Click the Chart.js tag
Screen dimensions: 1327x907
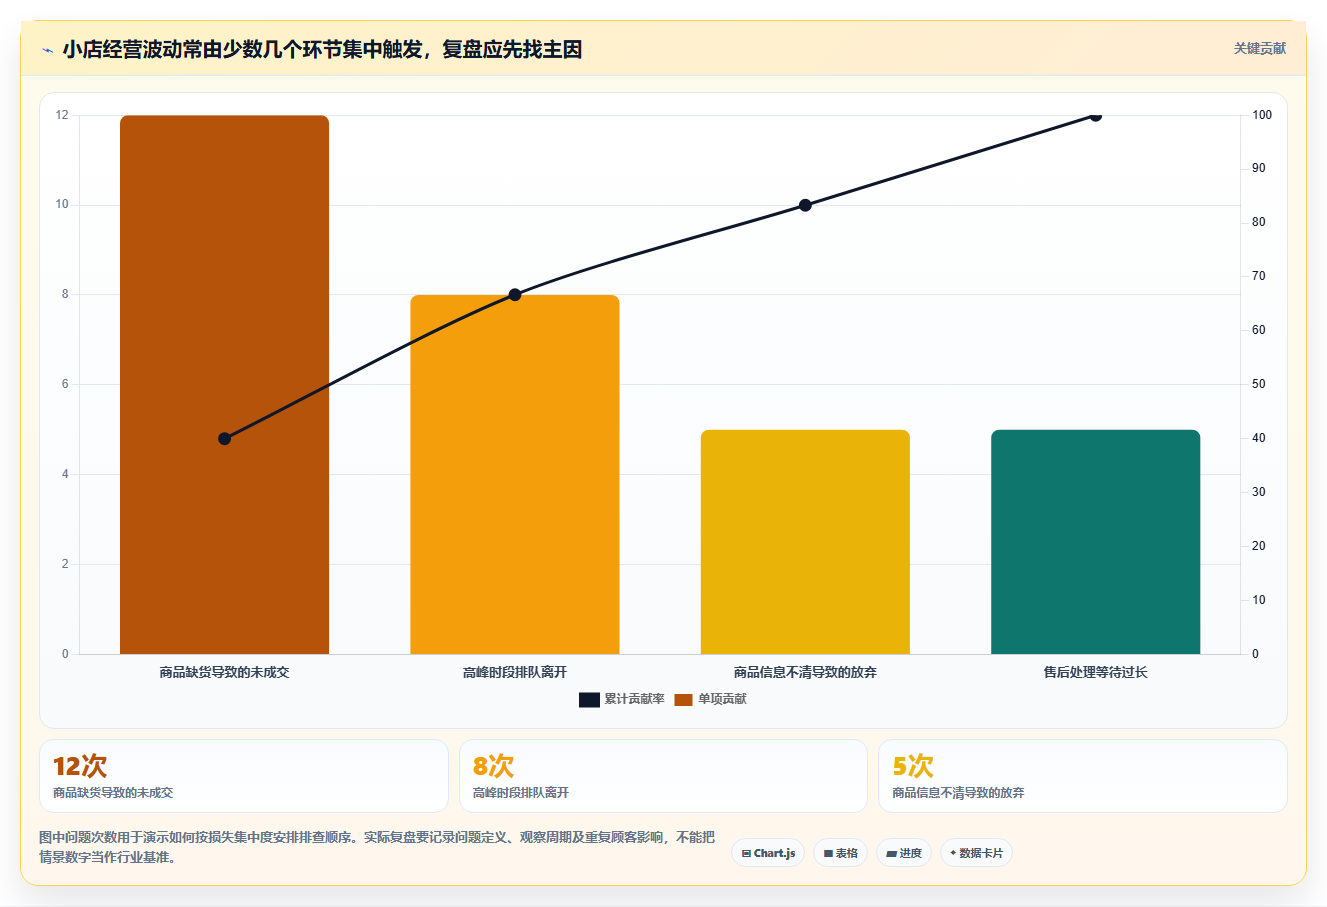768,853
